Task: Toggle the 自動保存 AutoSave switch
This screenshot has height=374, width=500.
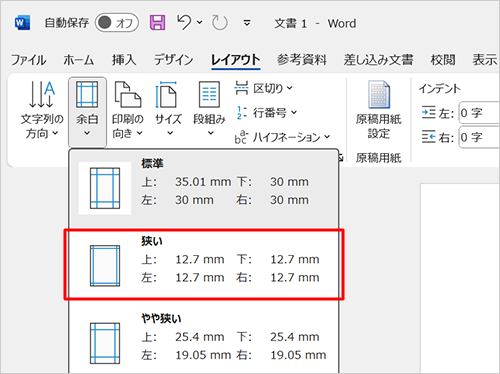Action: point(116,23)
